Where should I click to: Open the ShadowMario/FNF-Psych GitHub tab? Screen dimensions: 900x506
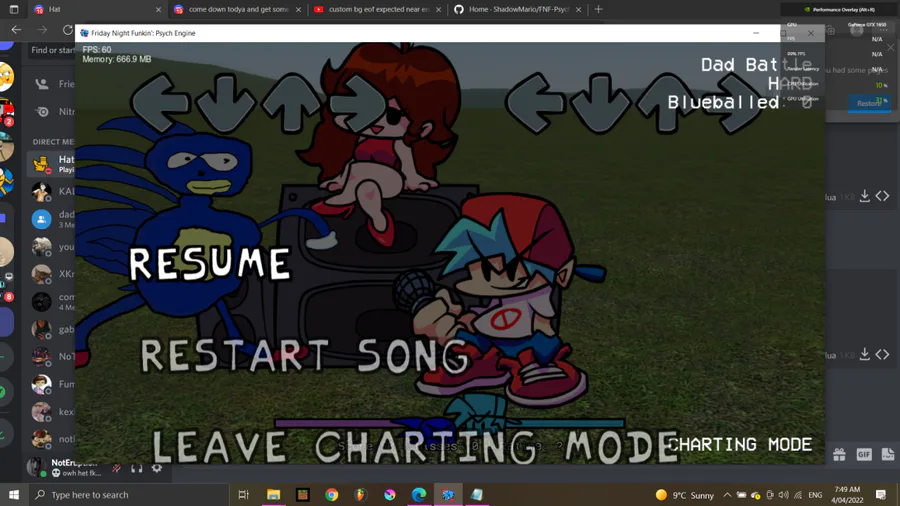(518, 9)
